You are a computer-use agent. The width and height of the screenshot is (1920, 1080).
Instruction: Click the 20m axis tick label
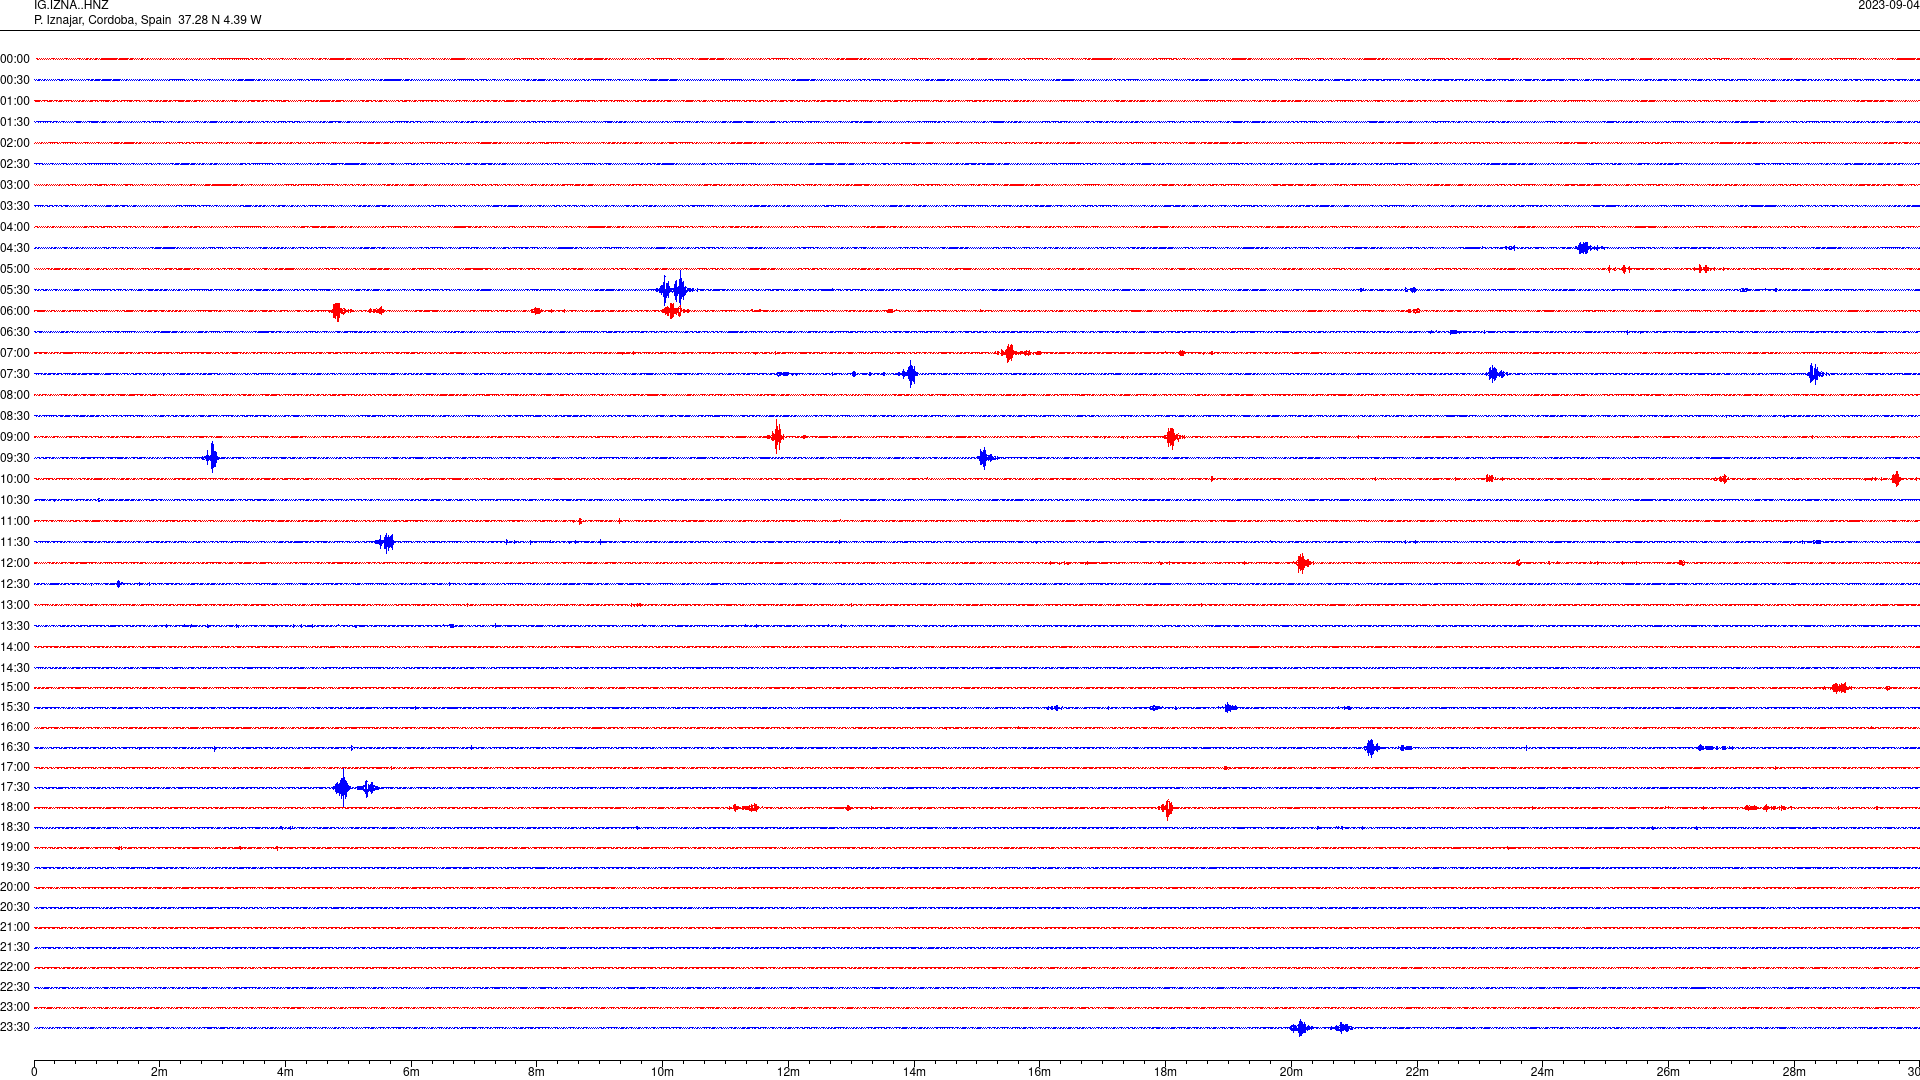[1291, 1072]
